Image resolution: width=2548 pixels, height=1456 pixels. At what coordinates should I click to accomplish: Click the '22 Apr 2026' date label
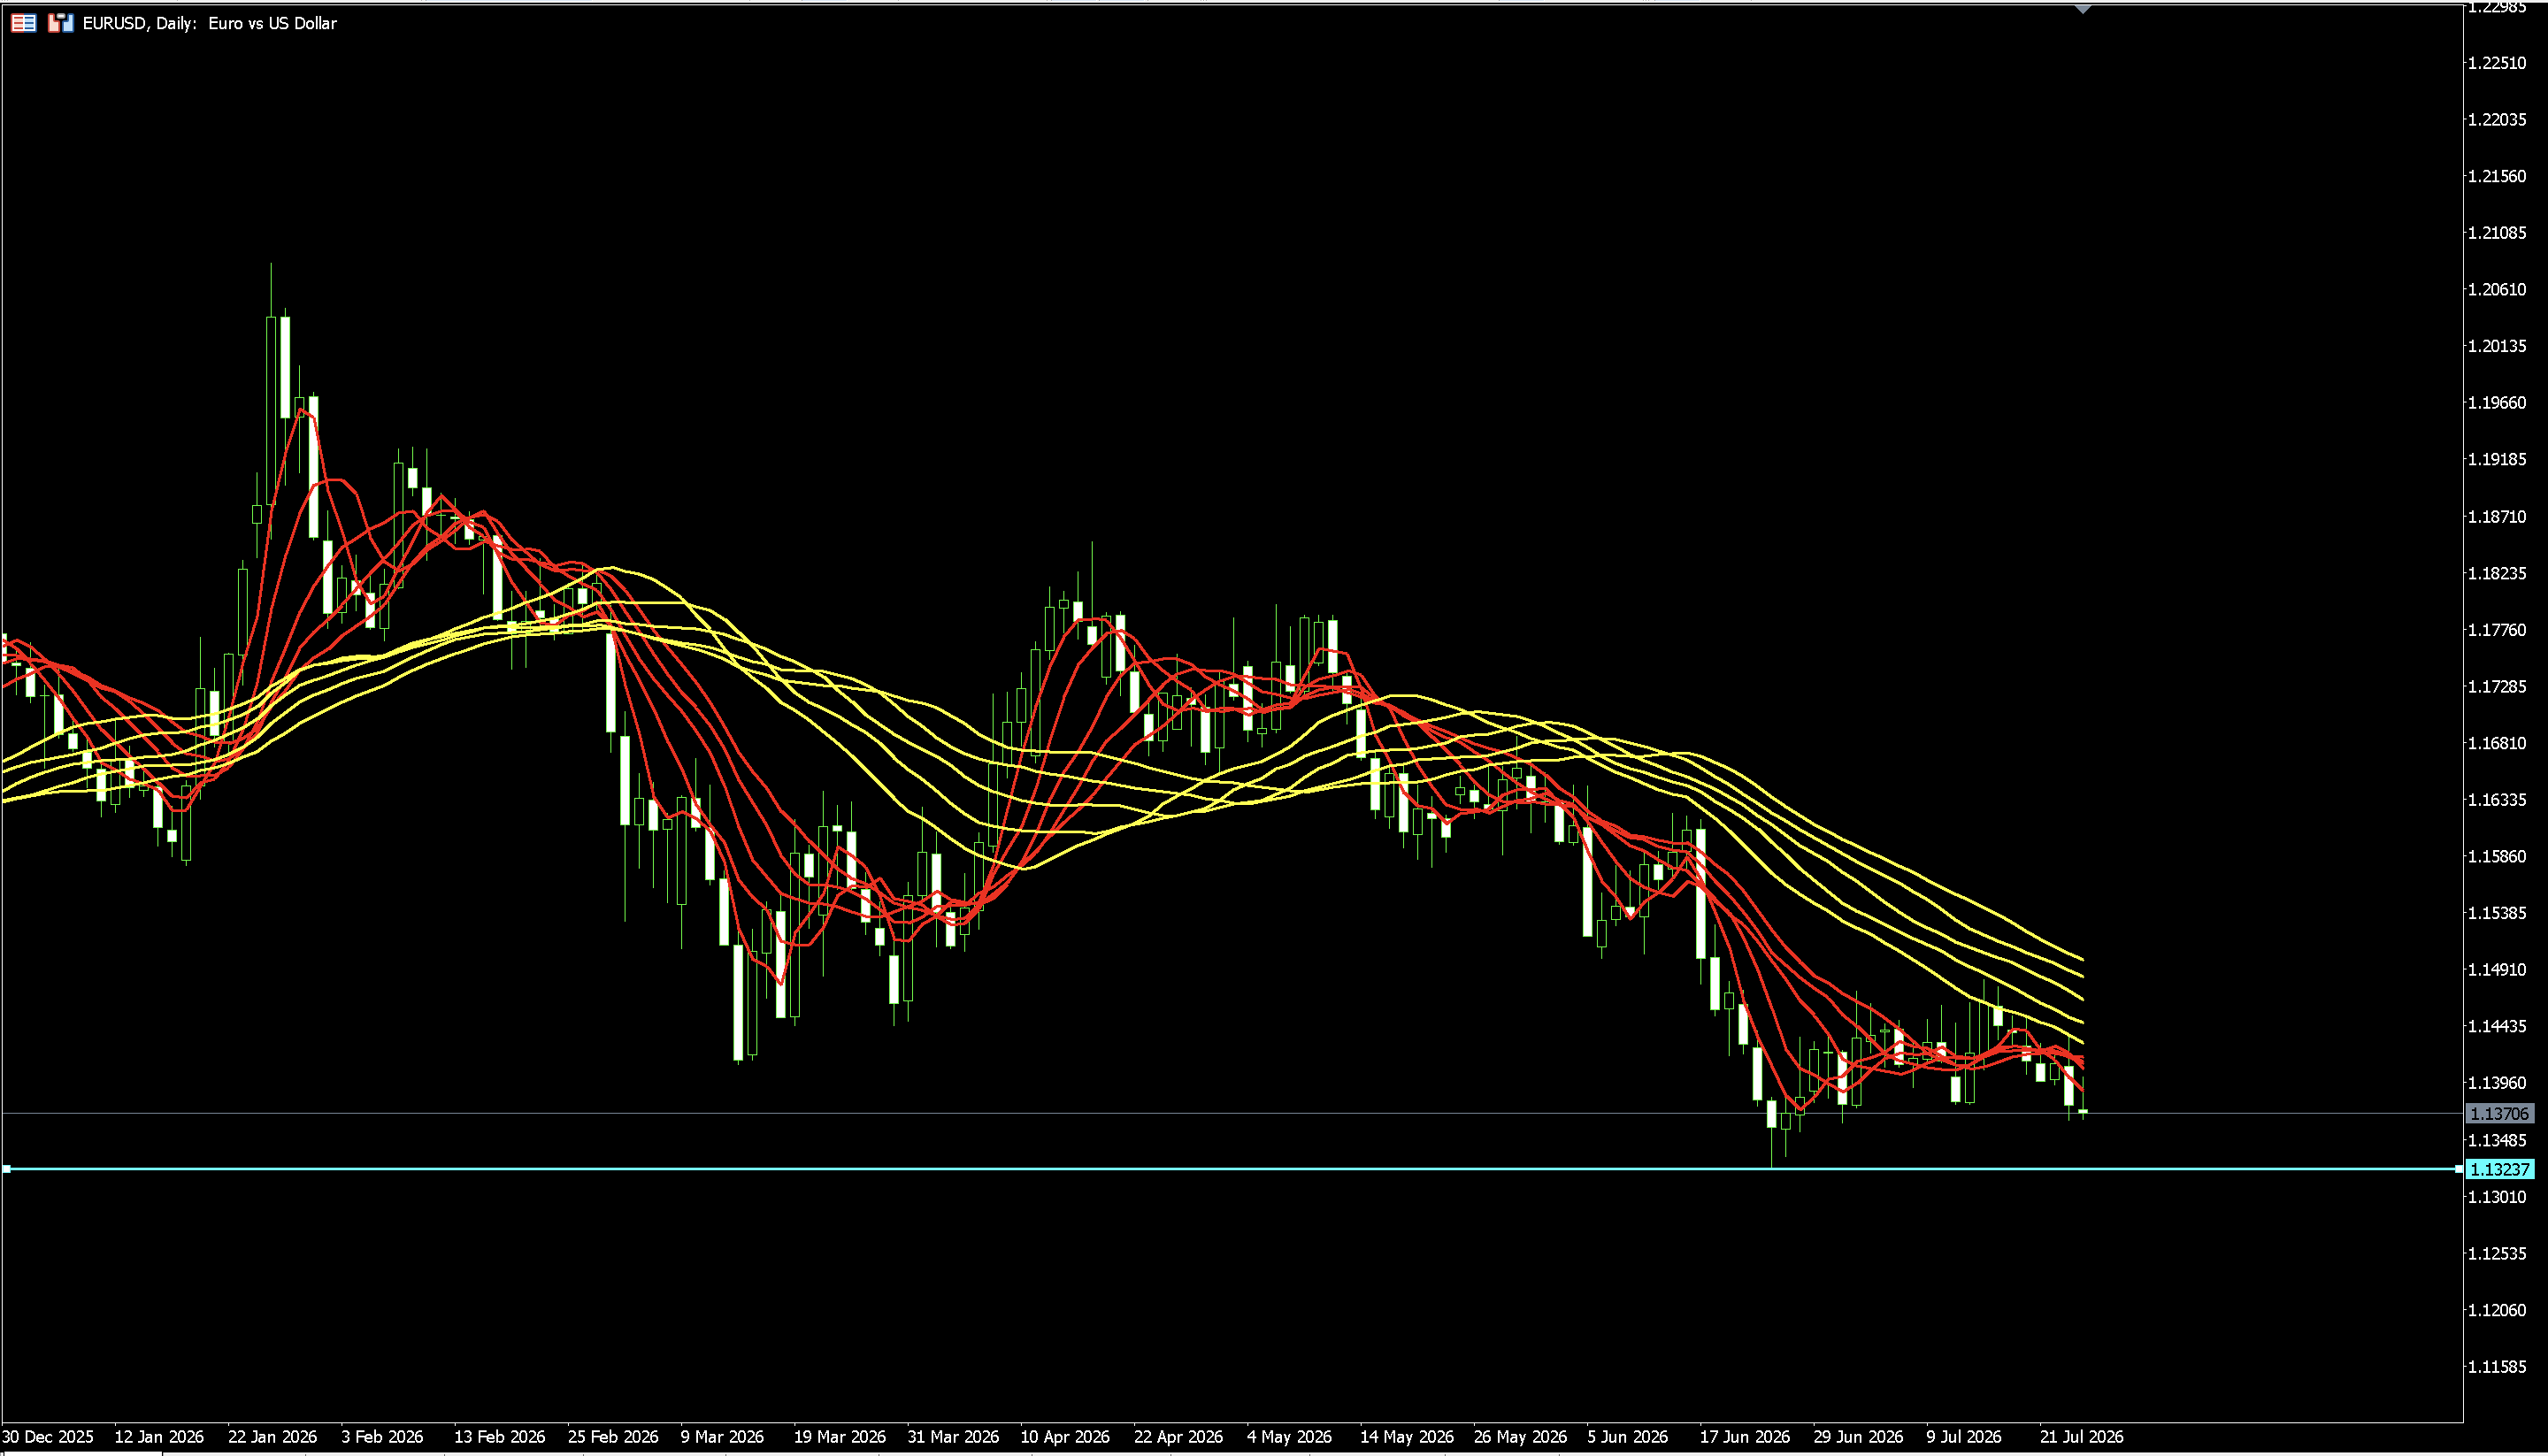pos(1178,1437)
